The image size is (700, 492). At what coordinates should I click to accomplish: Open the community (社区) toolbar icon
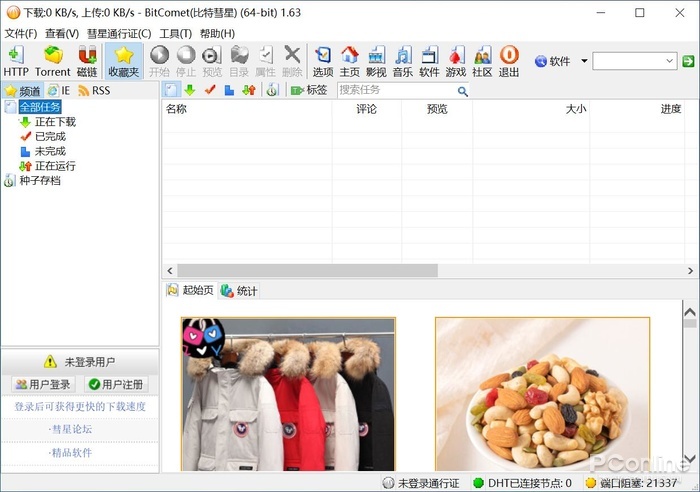point(482,61)
